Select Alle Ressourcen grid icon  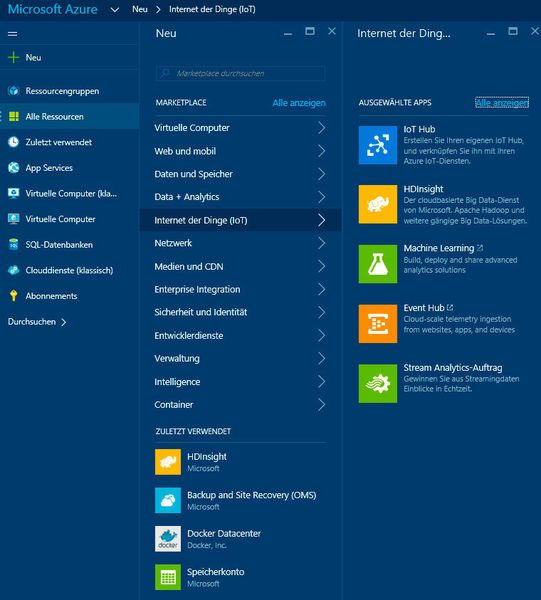[14, 116]
